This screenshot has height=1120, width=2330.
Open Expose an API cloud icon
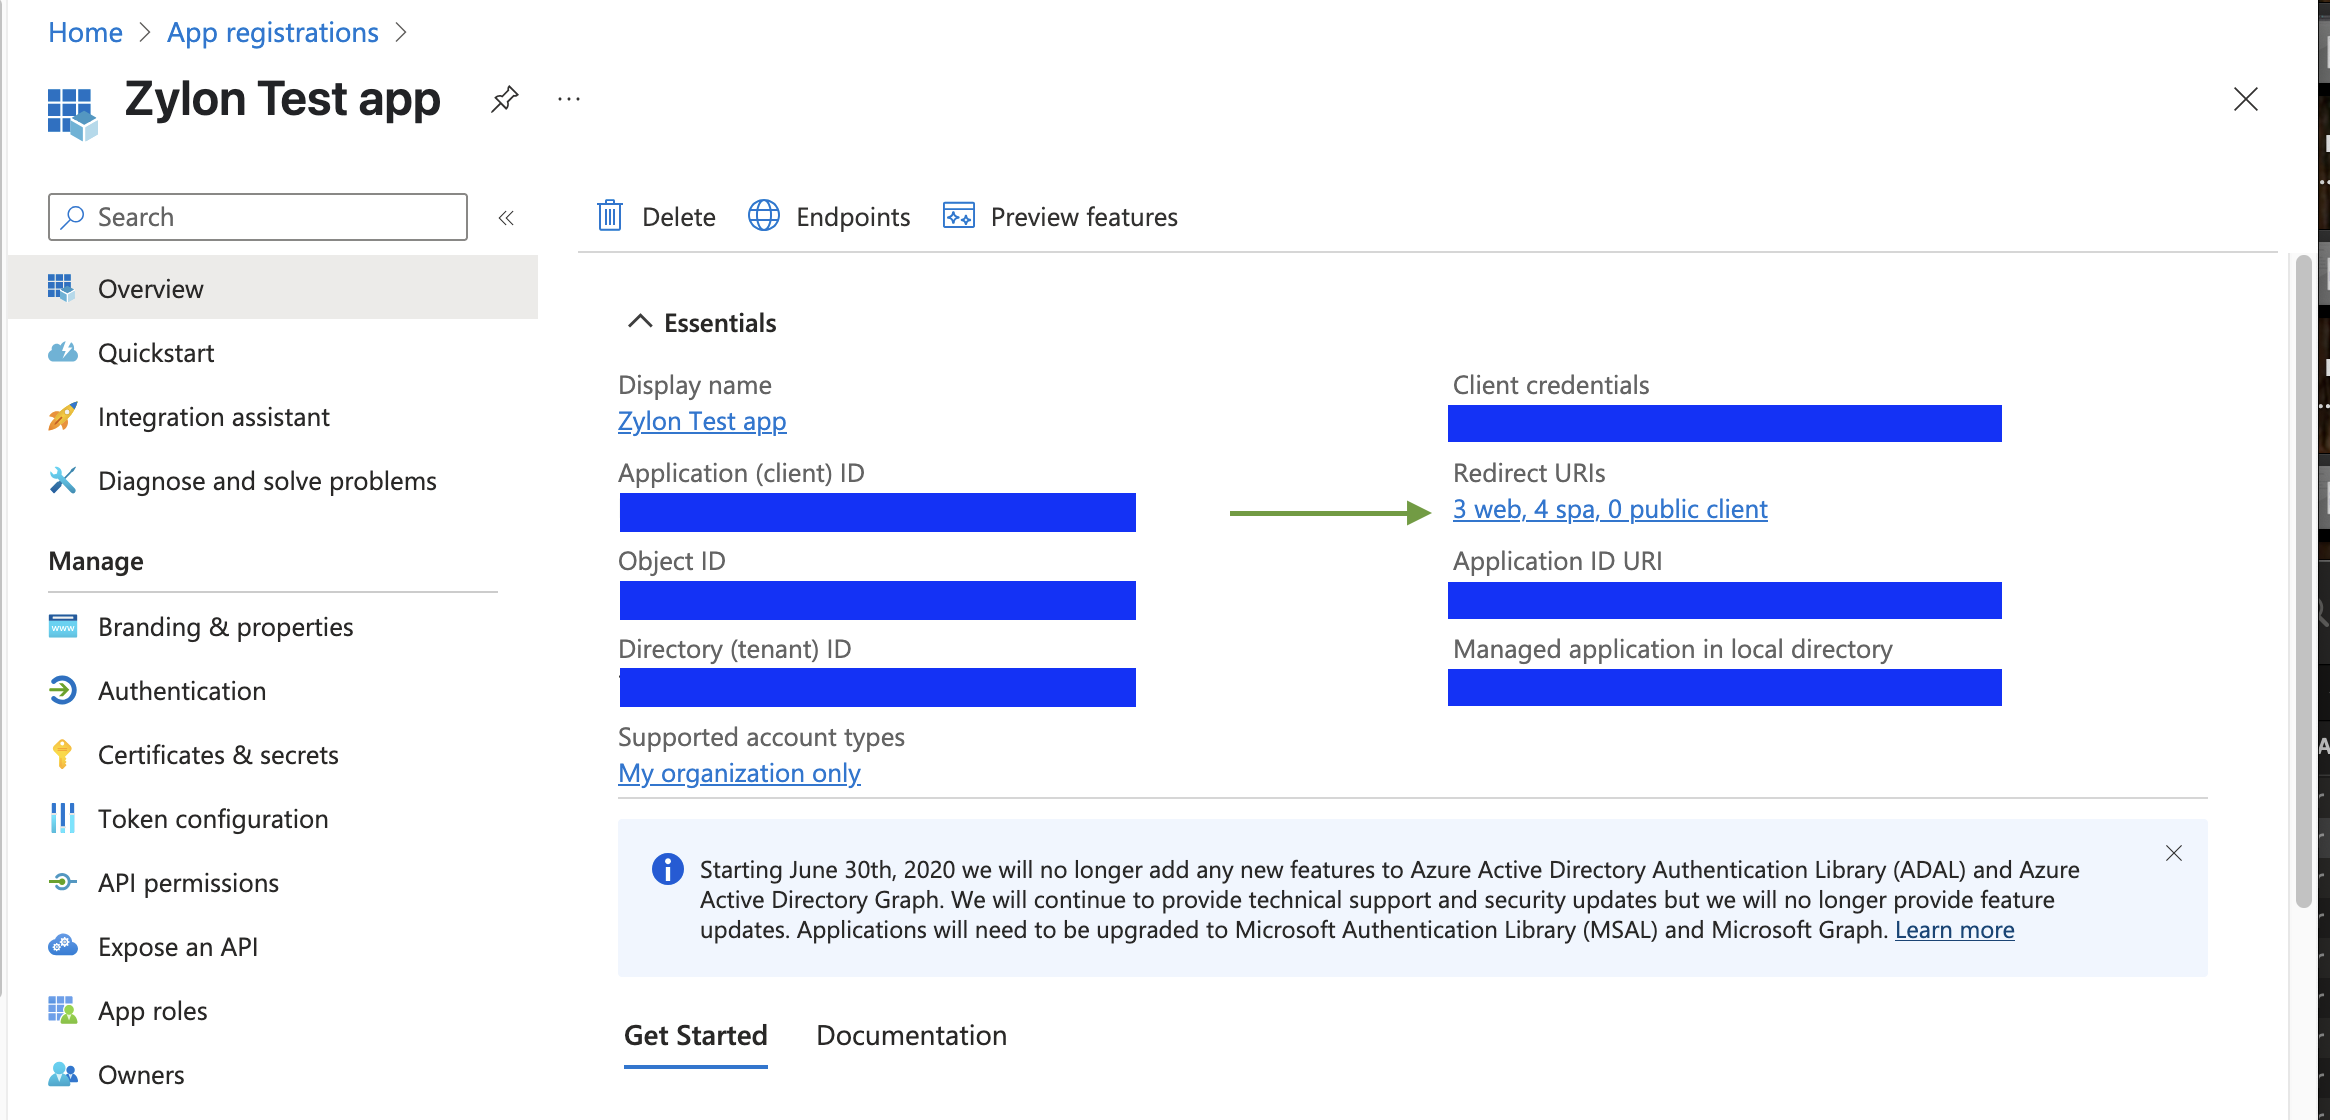point(62,946)
